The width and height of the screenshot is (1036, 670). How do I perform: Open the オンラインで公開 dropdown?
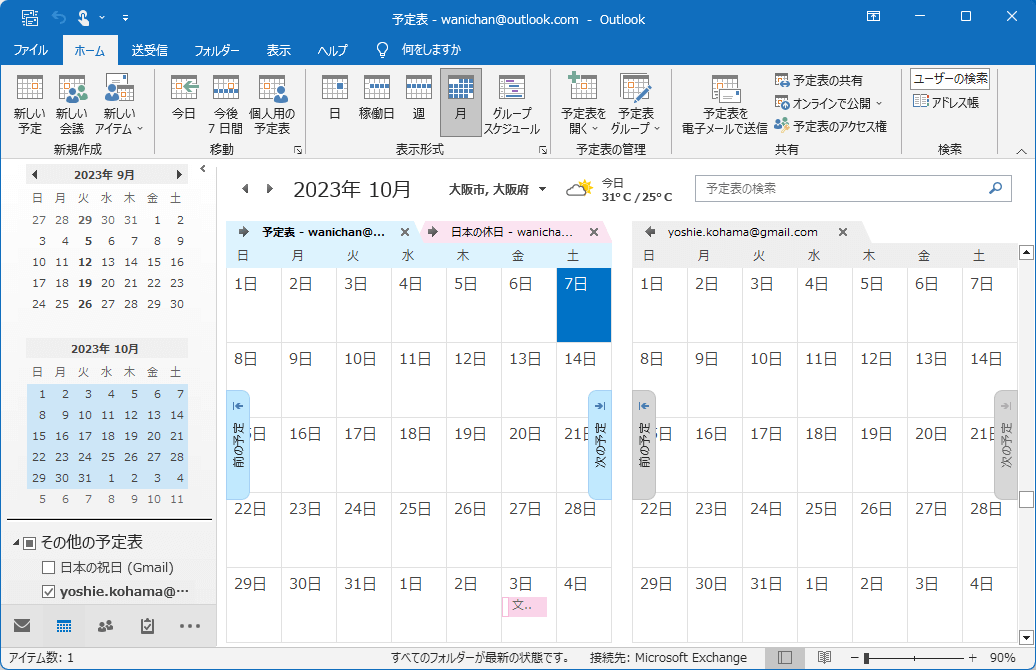coord(829,104)
